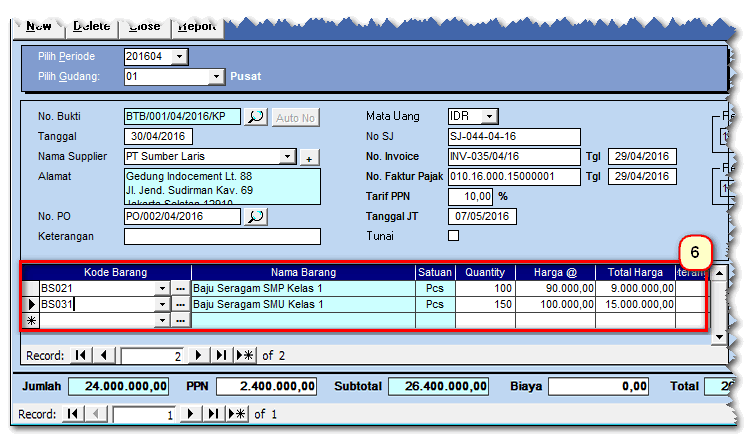Click the search icon next to No. PO
The height and width of the screenshot is (437, 754).
(256, 216)
